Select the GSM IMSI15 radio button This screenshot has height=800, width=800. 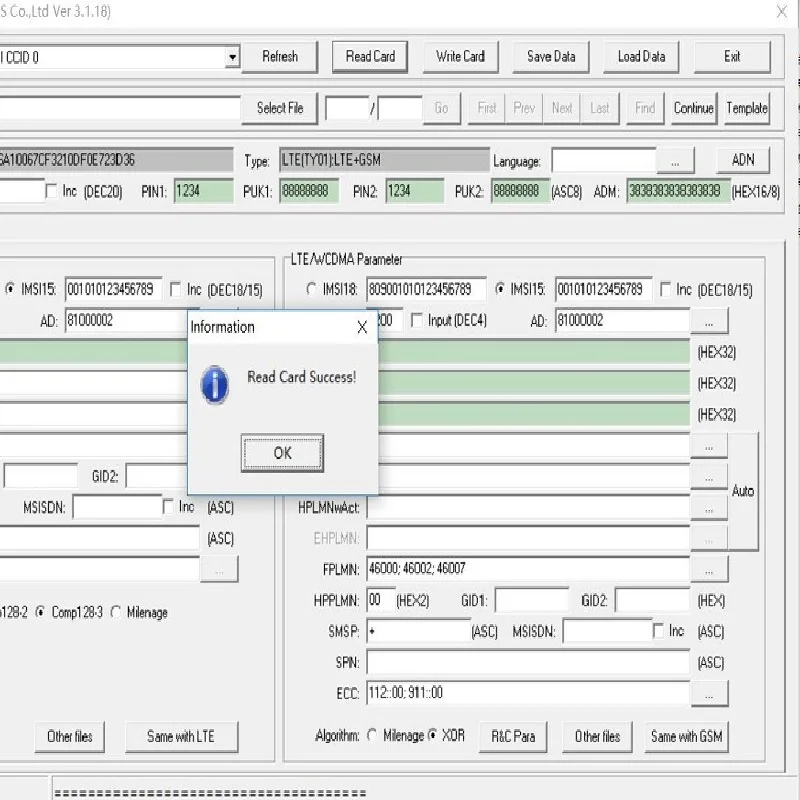click(10, 289)
